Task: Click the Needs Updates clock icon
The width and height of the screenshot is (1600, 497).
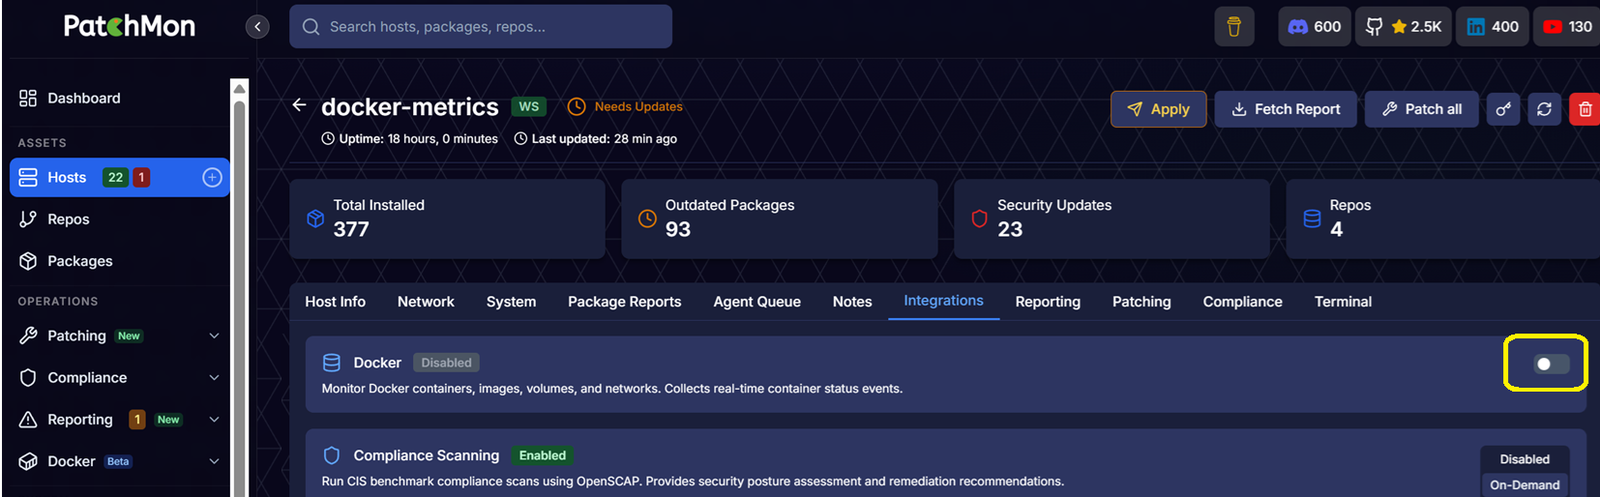Action: coord(576,106)
